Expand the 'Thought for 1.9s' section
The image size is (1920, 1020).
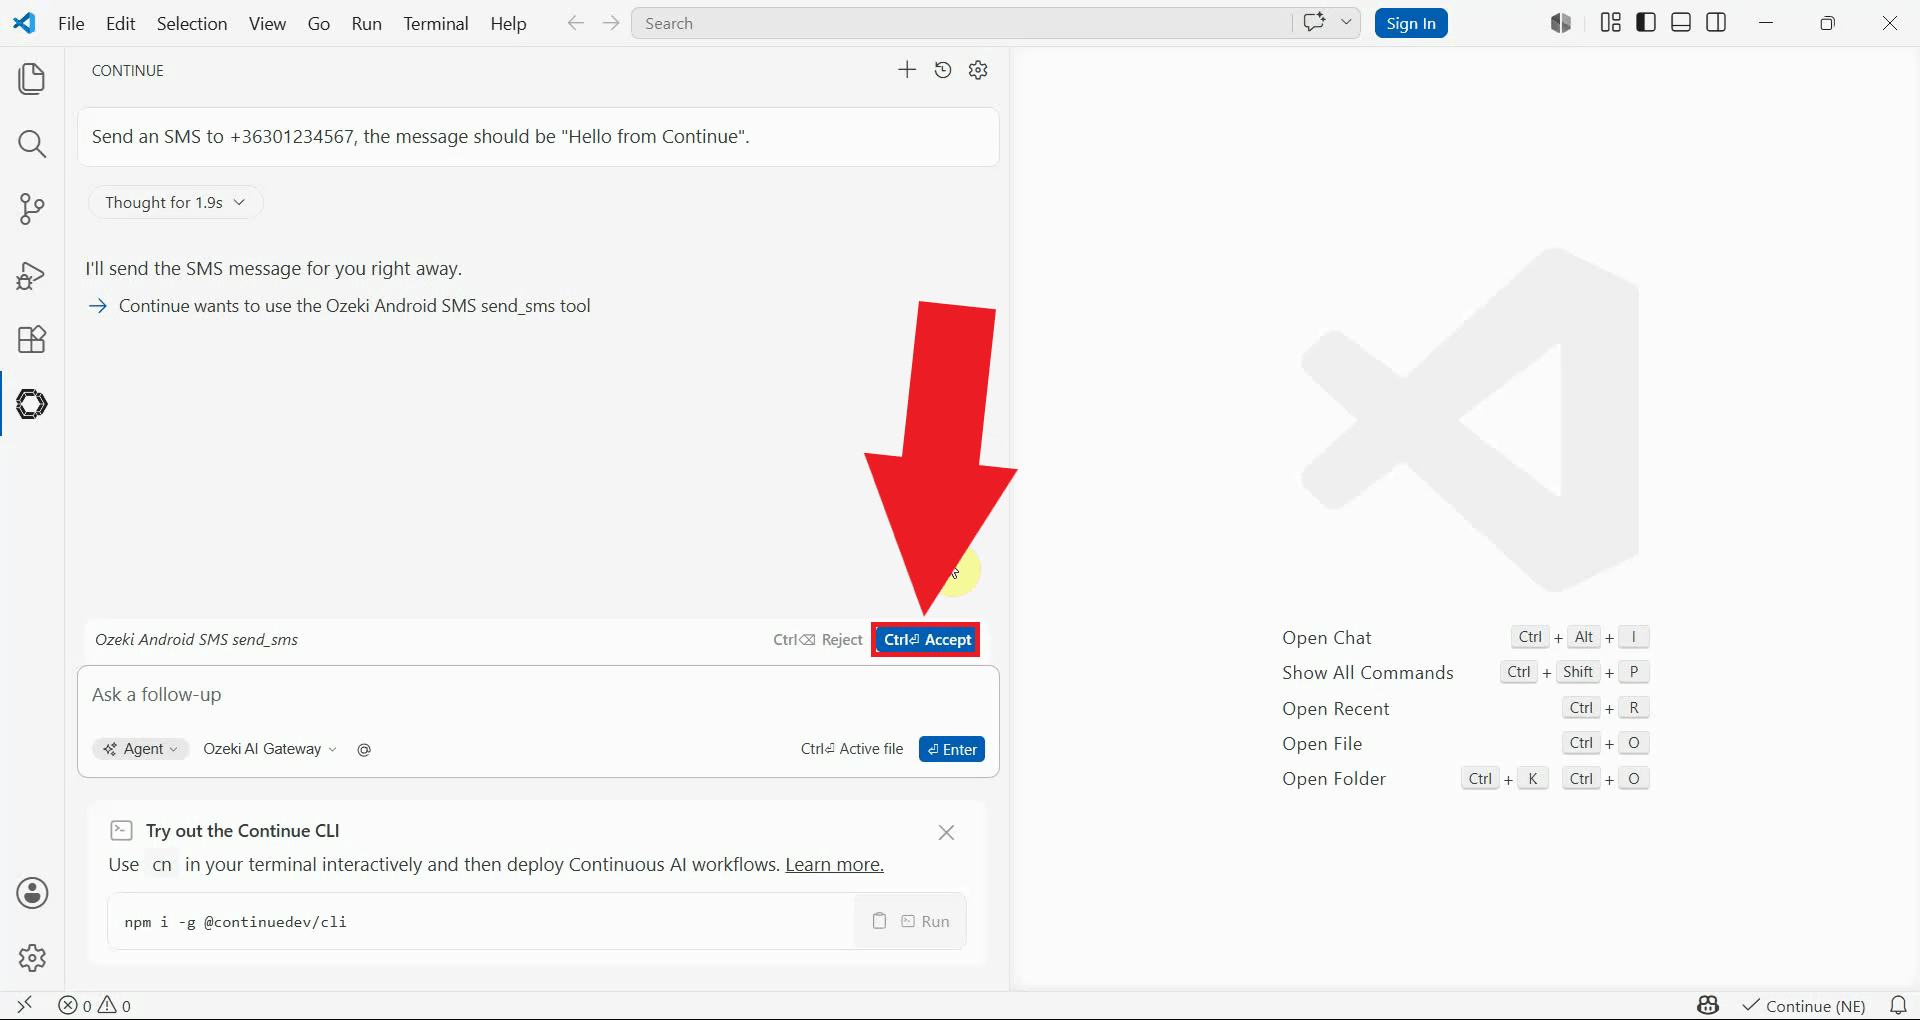click(x=175, y=202)
